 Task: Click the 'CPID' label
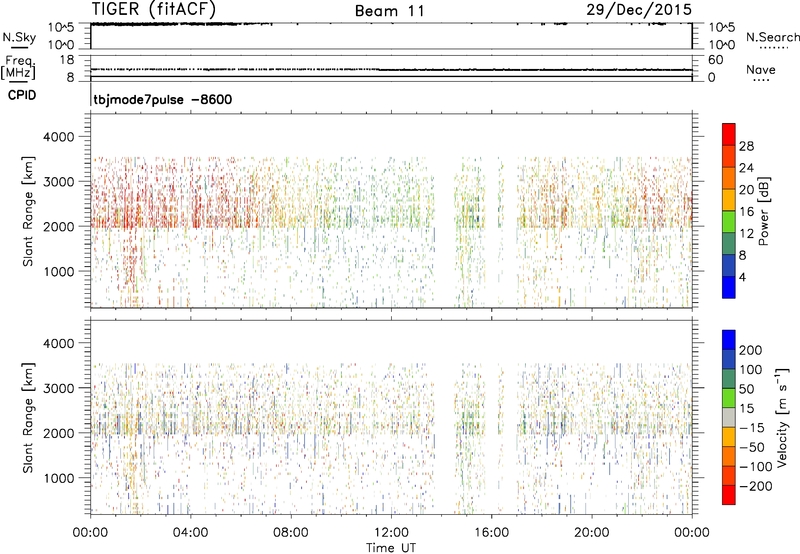[22, 95]
